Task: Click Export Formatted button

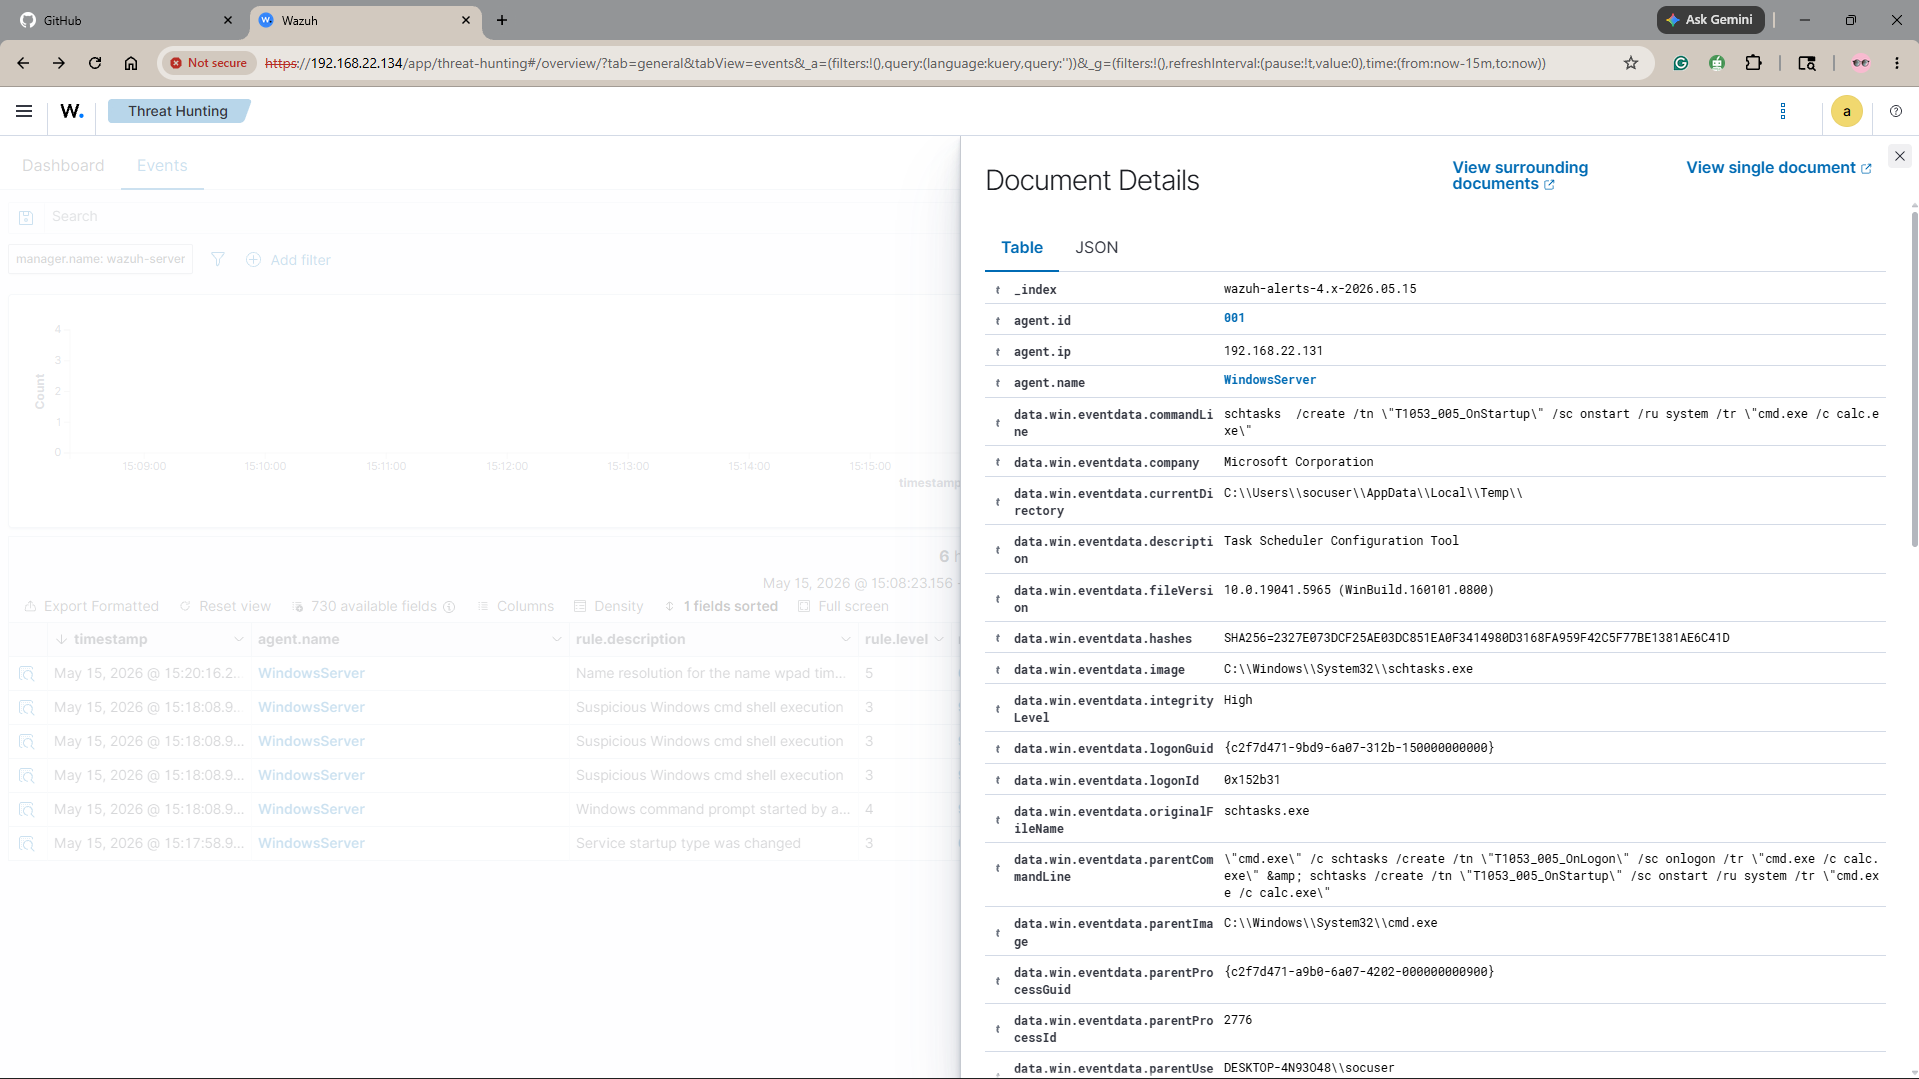Action: pos(91,606)
